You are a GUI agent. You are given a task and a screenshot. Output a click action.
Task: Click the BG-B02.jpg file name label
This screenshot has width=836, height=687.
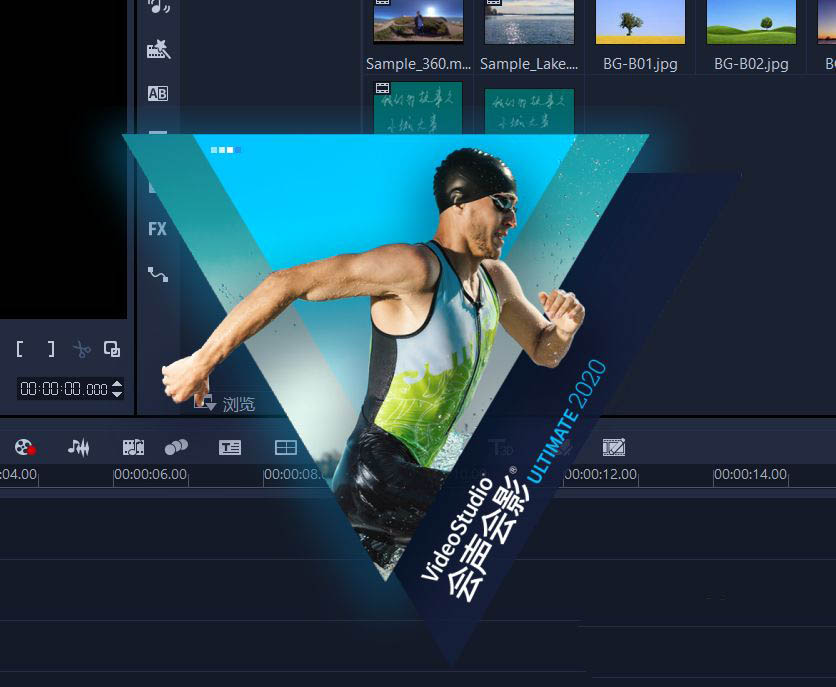751,64
